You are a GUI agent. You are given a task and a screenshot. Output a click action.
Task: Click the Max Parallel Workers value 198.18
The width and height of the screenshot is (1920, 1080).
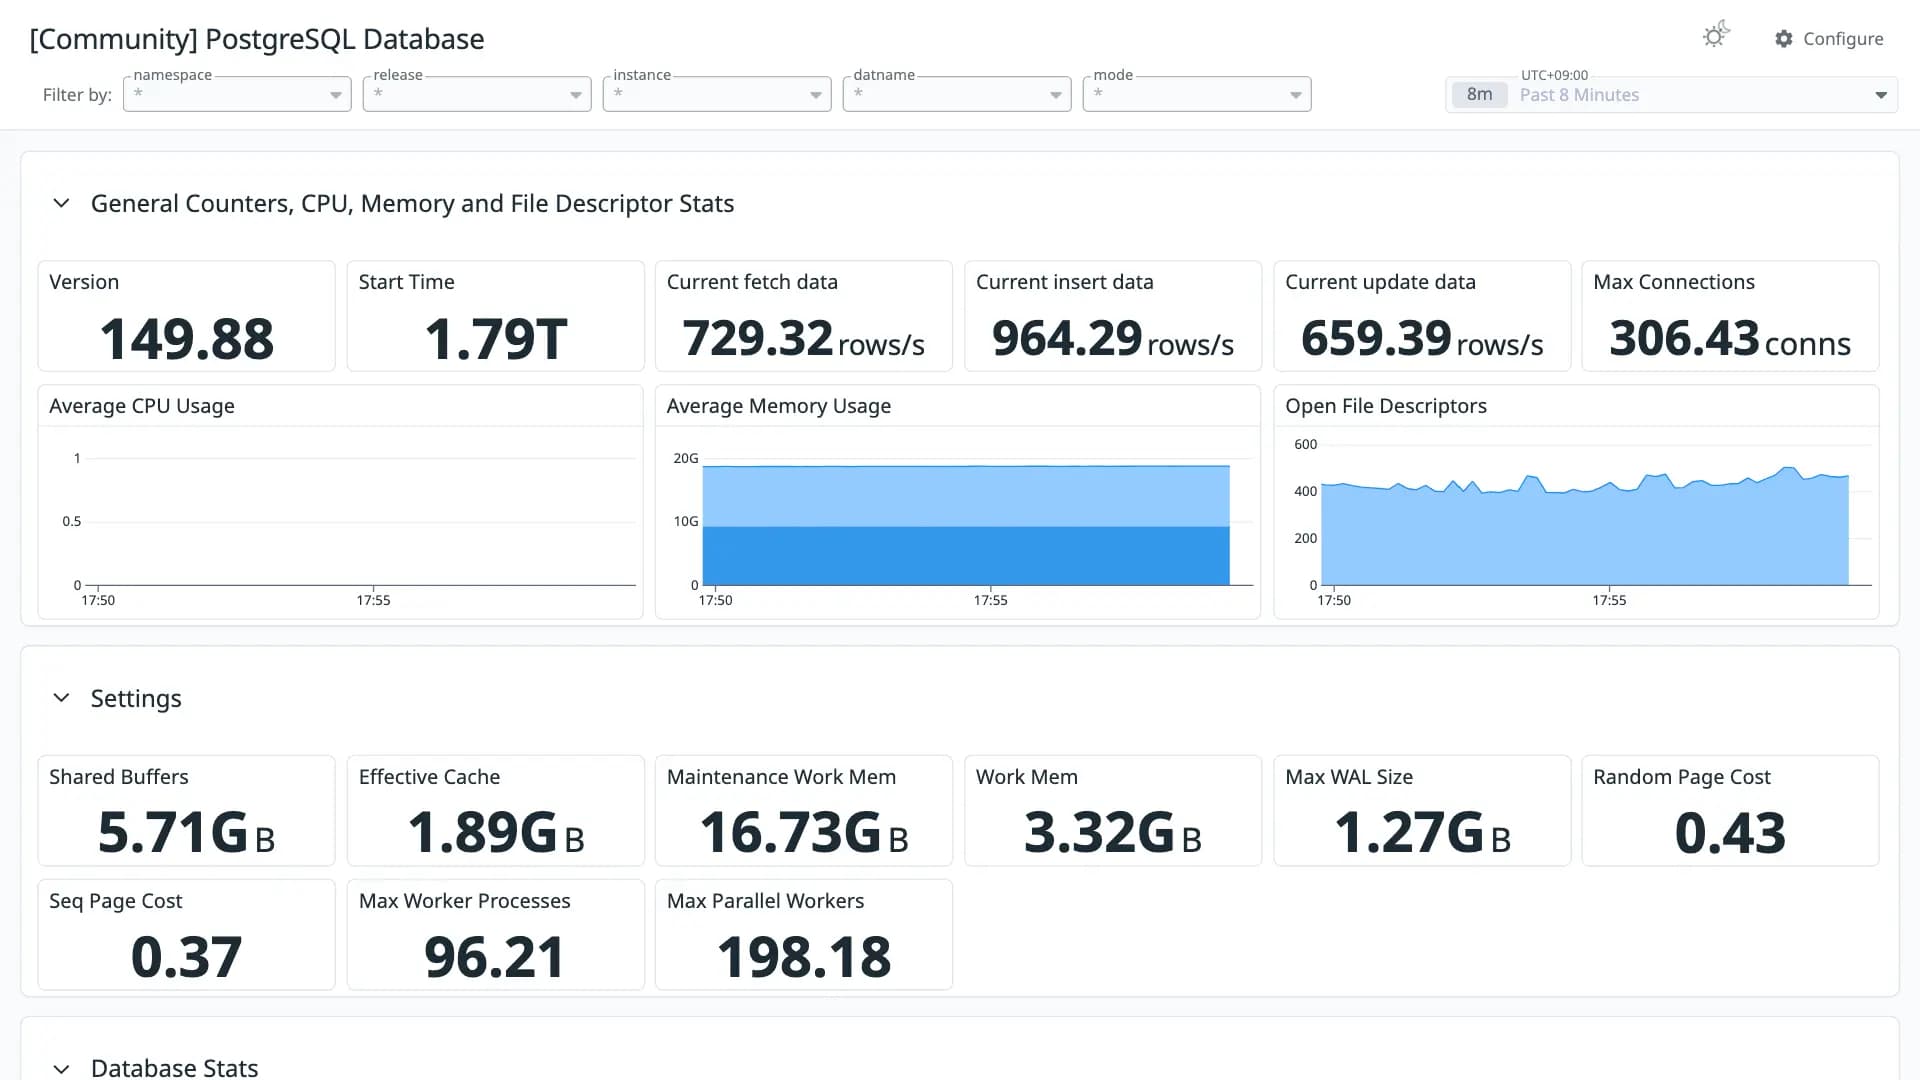804,957
